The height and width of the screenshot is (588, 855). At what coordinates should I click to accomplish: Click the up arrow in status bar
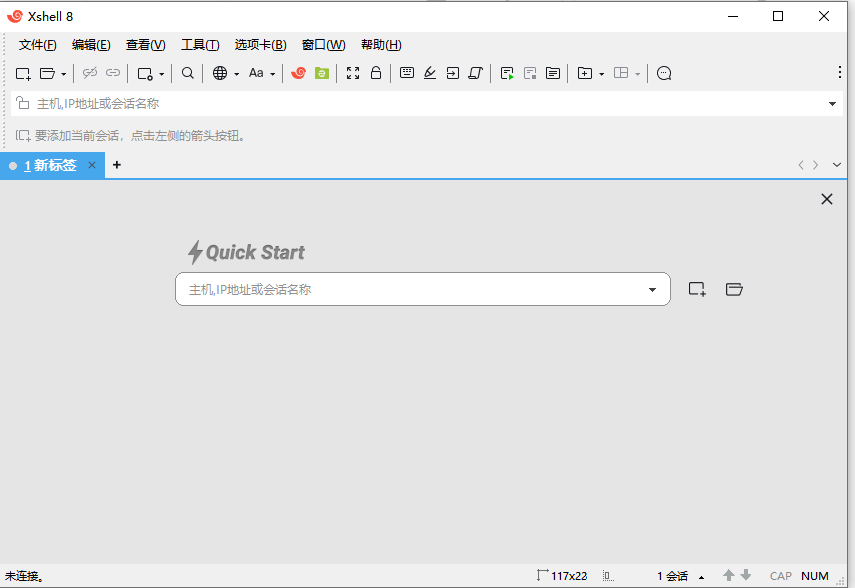(x=728, y=575)
